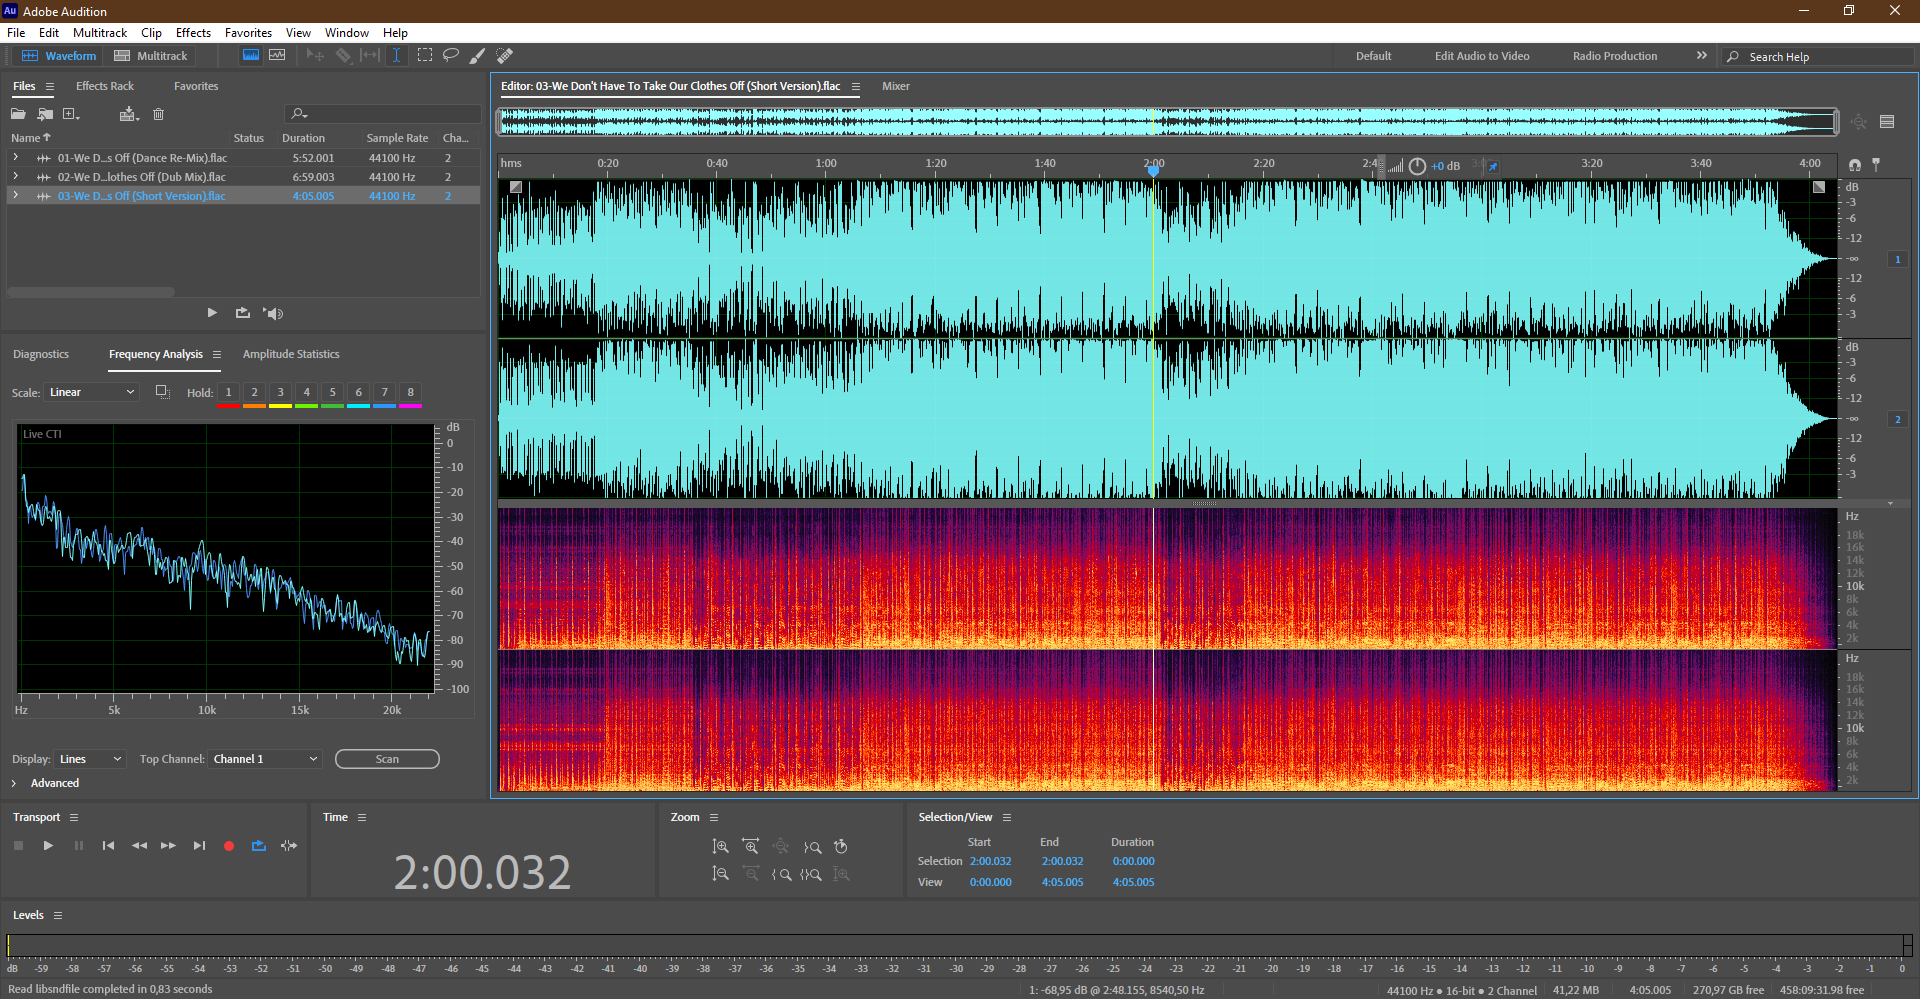Click the fade-out handle on waveform
Screen dimensions: 1920x999
[x=1819, y=187]
